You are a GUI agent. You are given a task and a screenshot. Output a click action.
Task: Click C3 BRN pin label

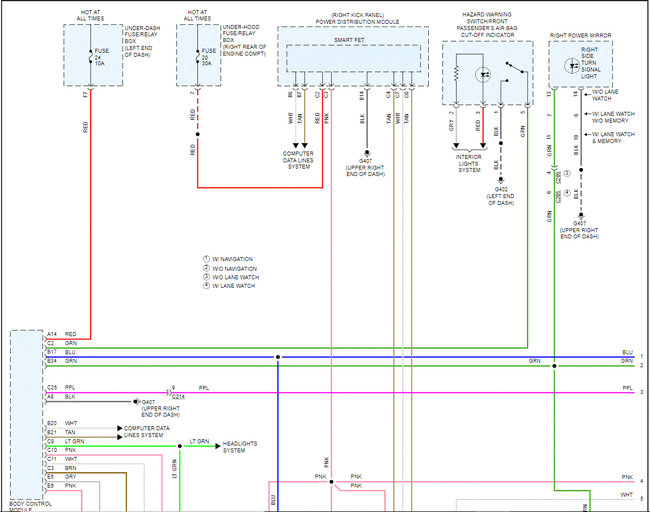tap(61, 468)
